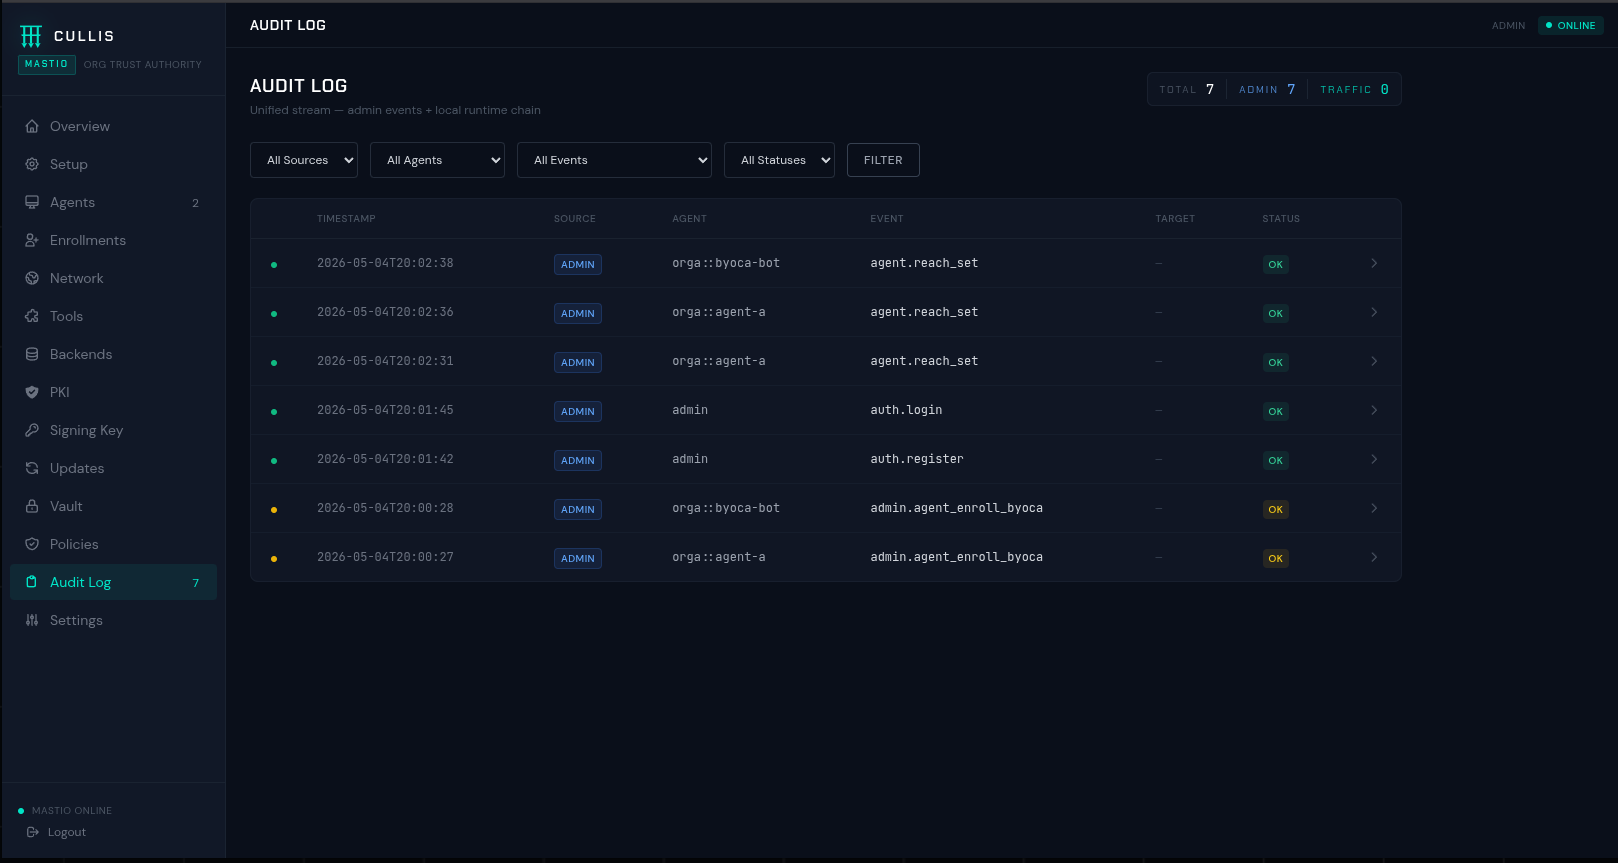Click the Vault lock icon
This screenshot has height=863, width=1618.
pos(32,506)
